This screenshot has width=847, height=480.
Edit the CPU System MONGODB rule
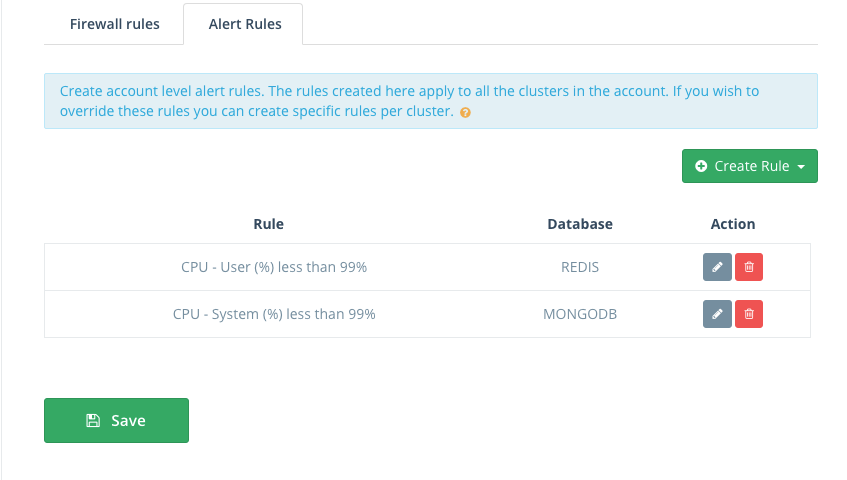[x=717, y=314]
